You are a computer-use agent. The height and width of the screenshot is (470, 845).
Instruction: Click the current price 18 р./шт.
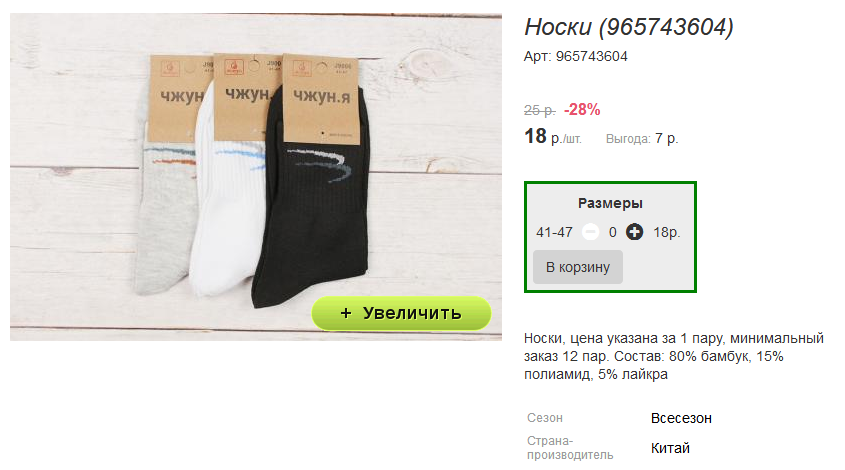(552, 137)
